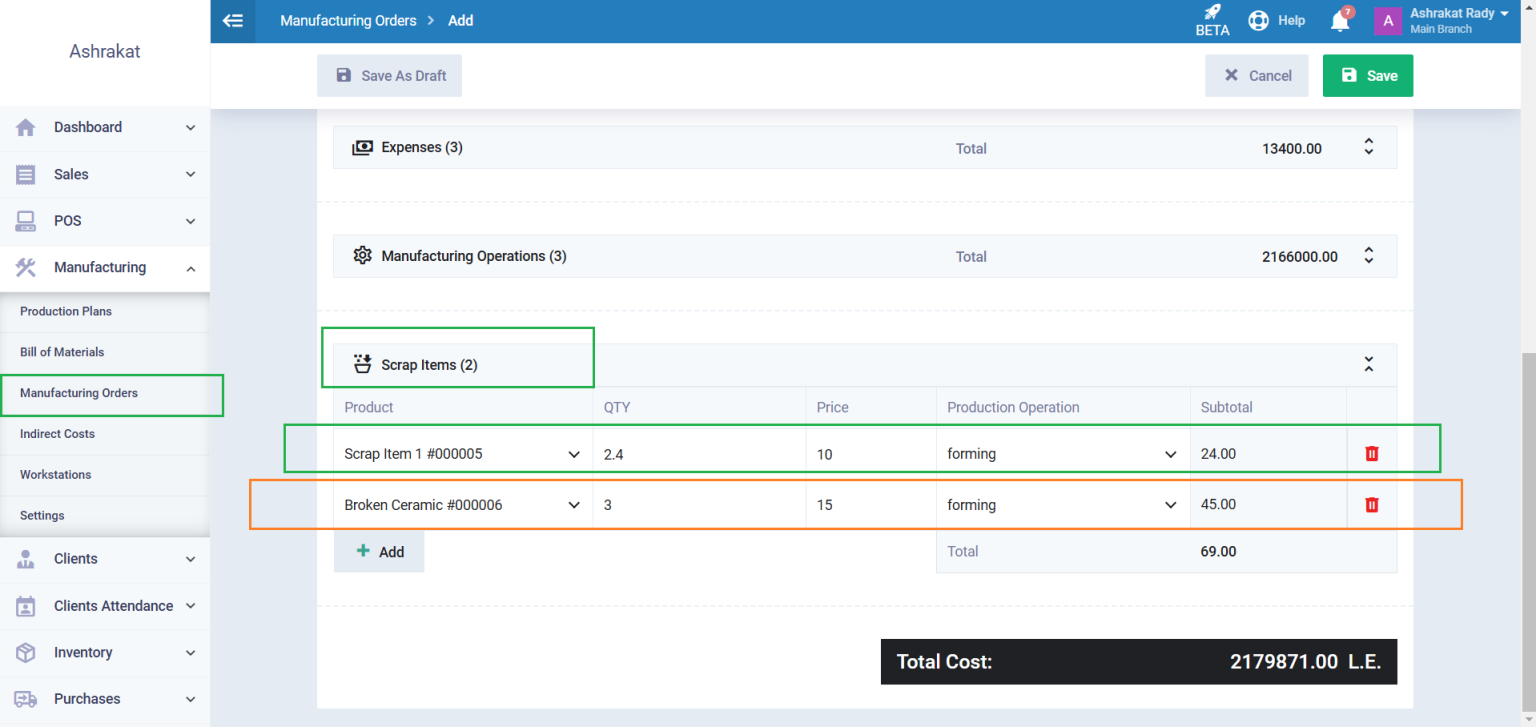1536x727 pixels.
Task: Collapse the sidebar with the arrow icon
Action: coord(233,21)
